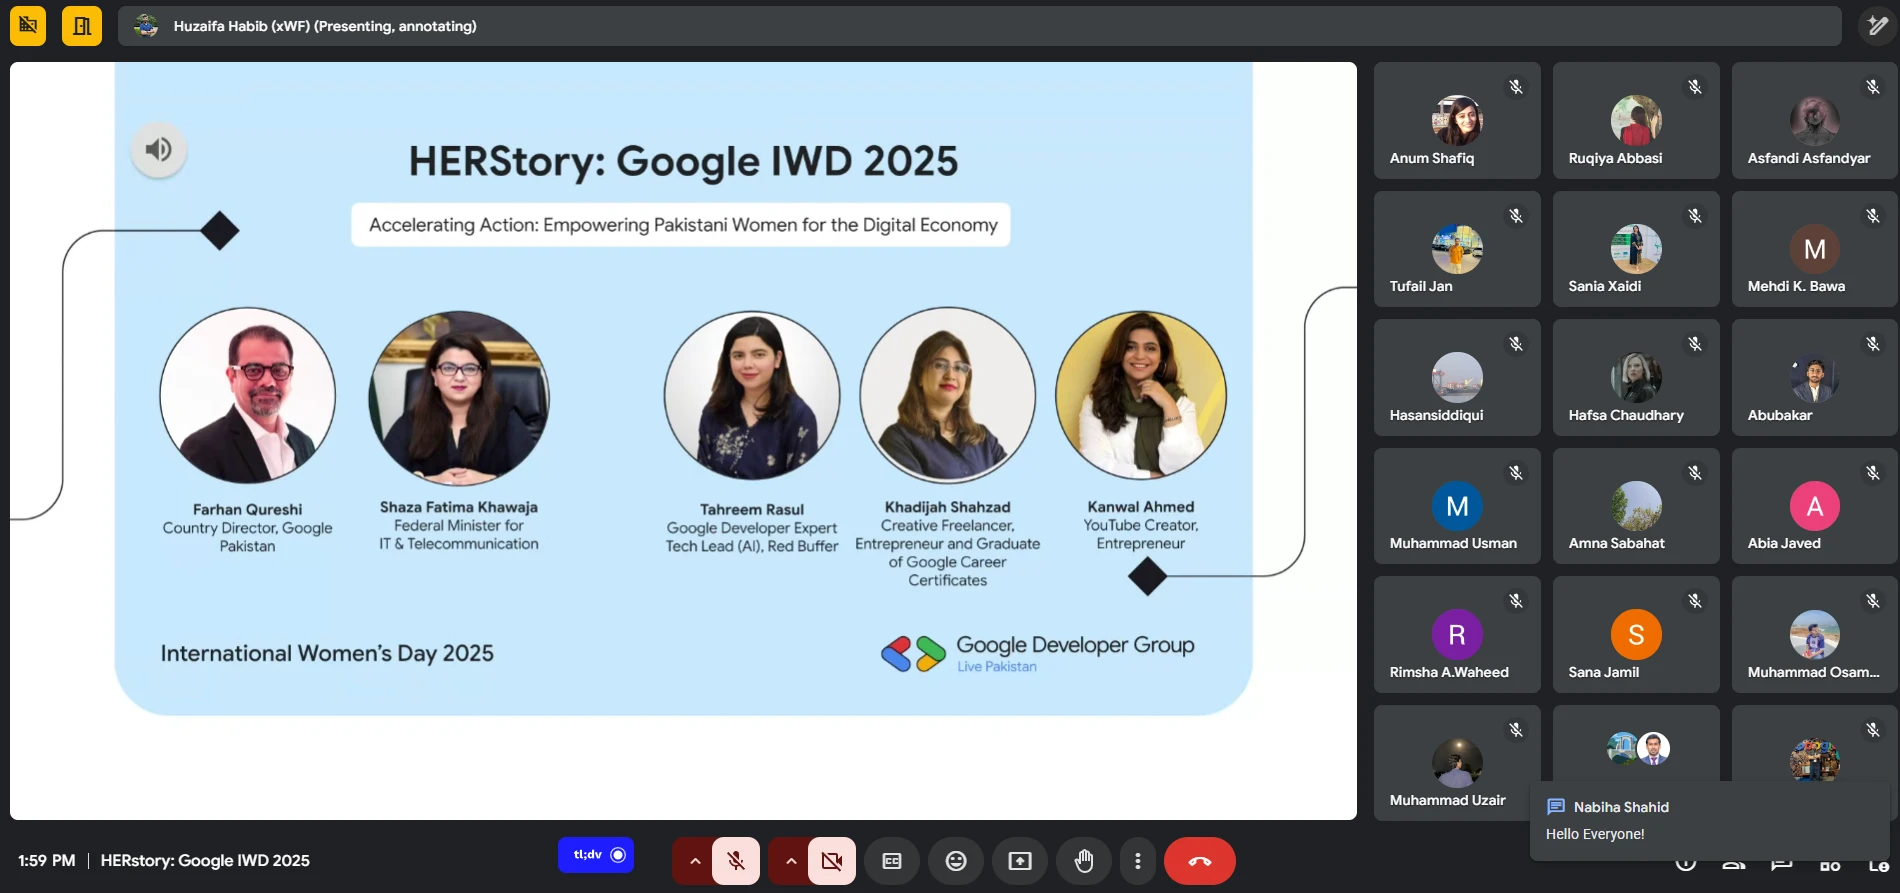The height and width of the screenshot is (893, 1900).
Task: Click Hafsa Chaudhary's name label
Action: (x=1626, y=415)
